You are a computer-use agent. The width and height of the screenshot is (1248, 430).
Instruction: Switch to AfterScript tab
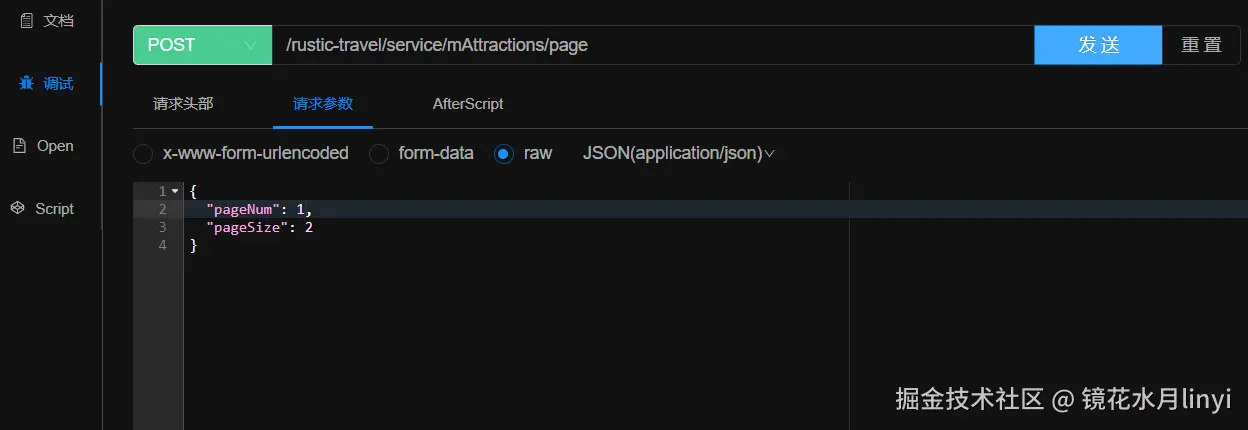(x=468, y=103)
